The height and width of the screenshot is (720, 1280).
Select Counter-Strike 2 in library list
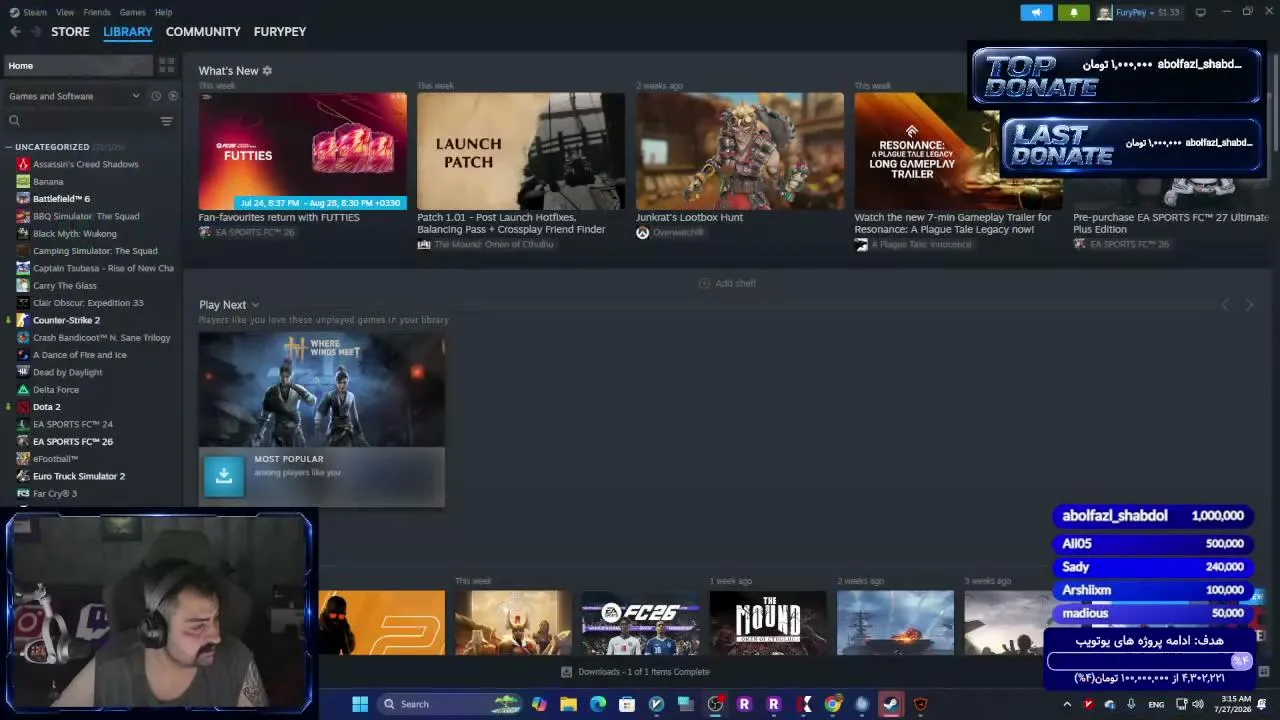tap(66, 320)
